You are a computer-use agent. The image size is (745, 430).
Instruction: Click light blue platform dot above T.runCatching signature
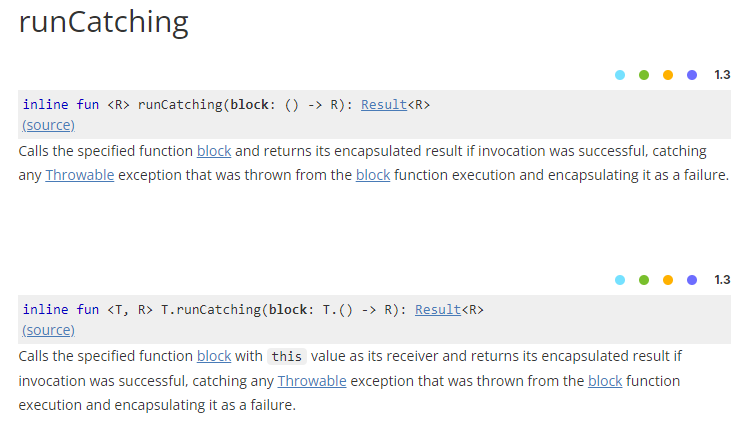coord(620,280)
